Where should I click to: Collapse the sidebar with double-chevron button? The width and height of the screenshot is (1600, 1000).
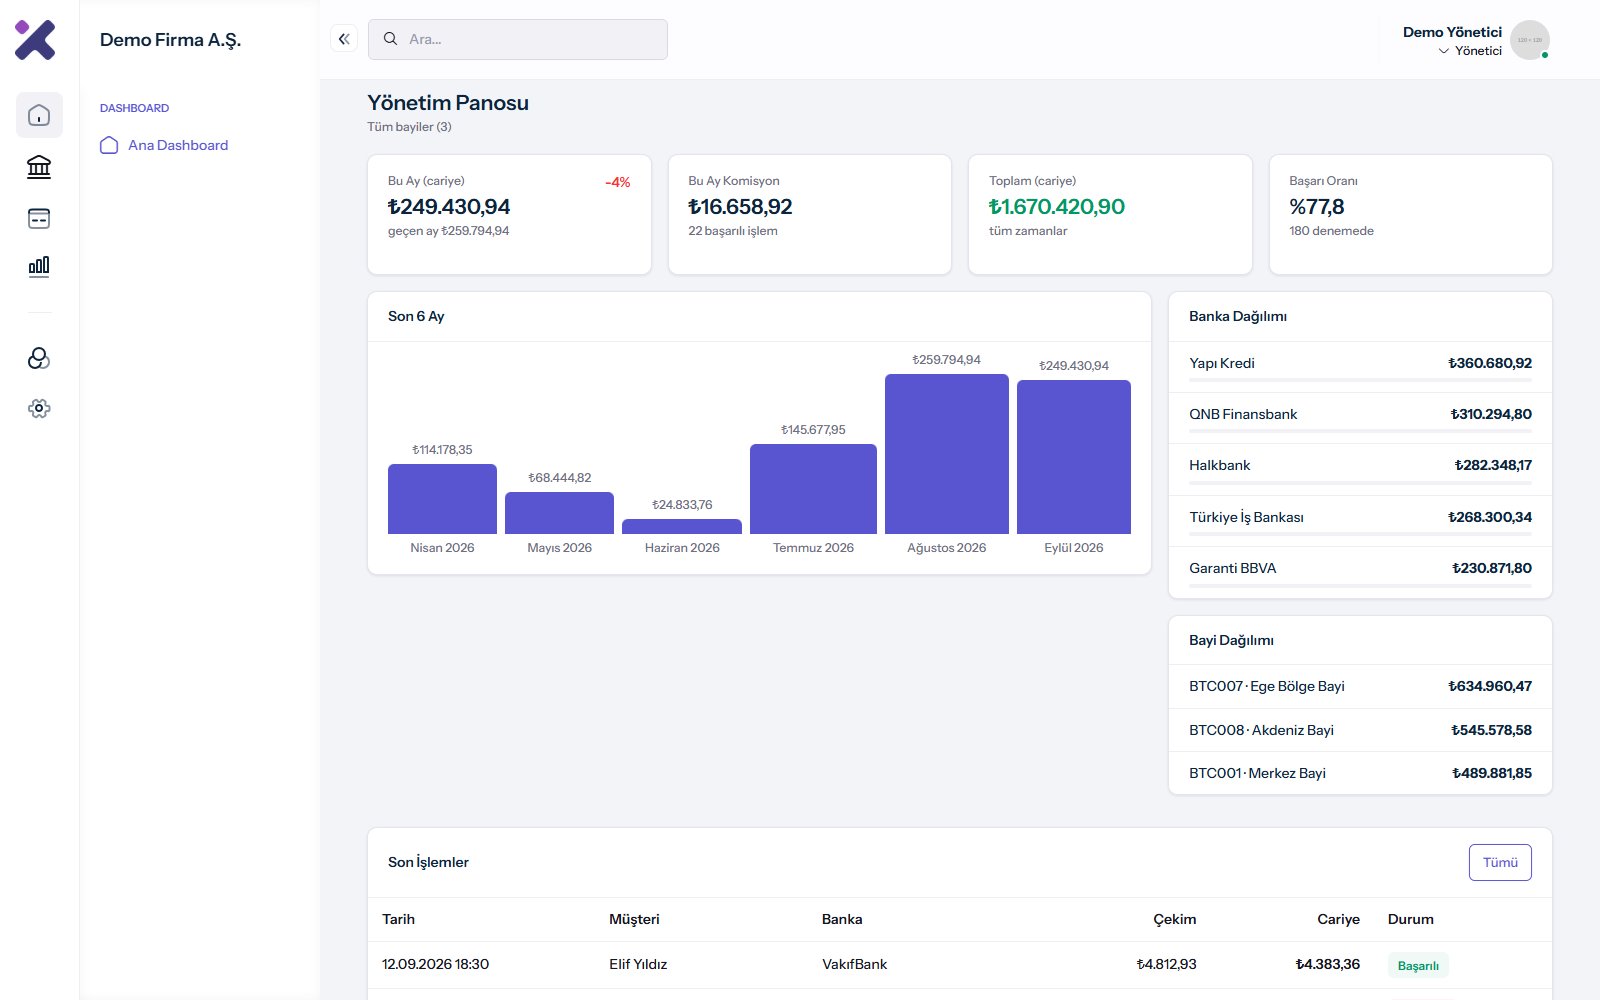344,39
